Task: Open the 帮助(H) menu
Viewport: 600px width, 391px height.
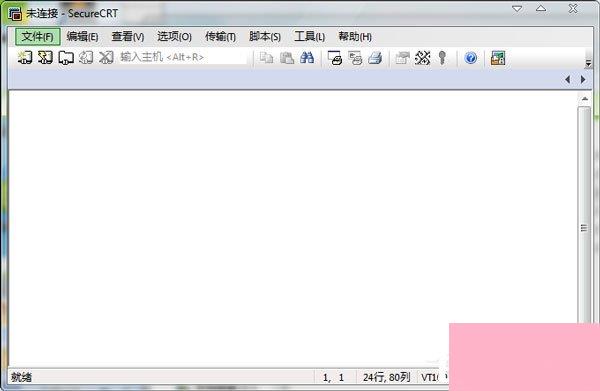Action: click(x=355, y=37)
